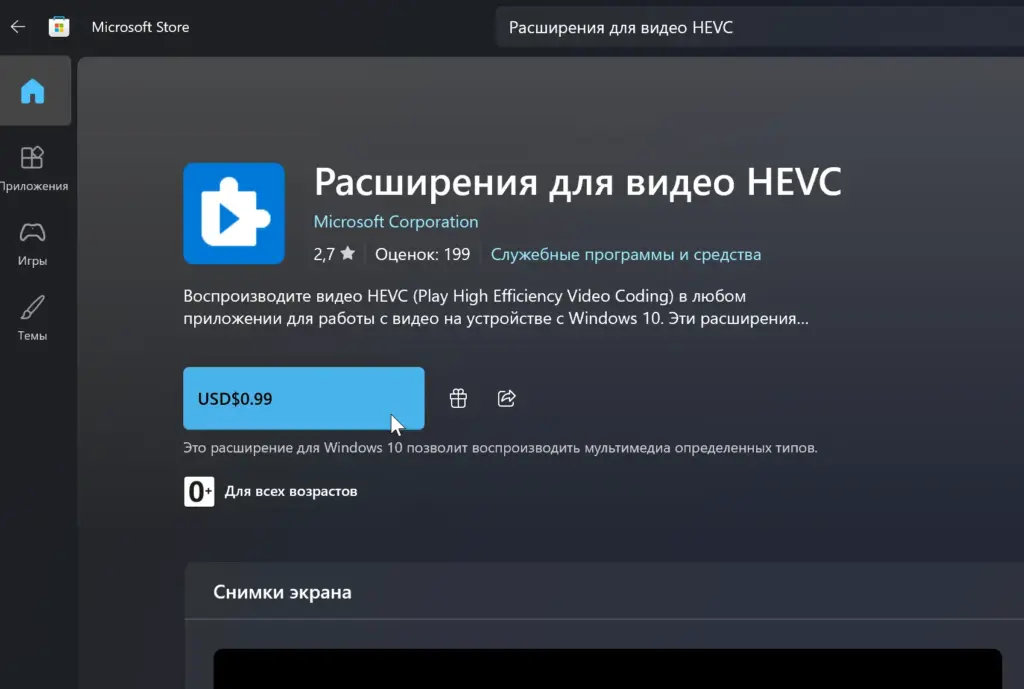Click Для всех возрастов label
The width and height of the screenshot is (1024, 689).
(291, 491)
